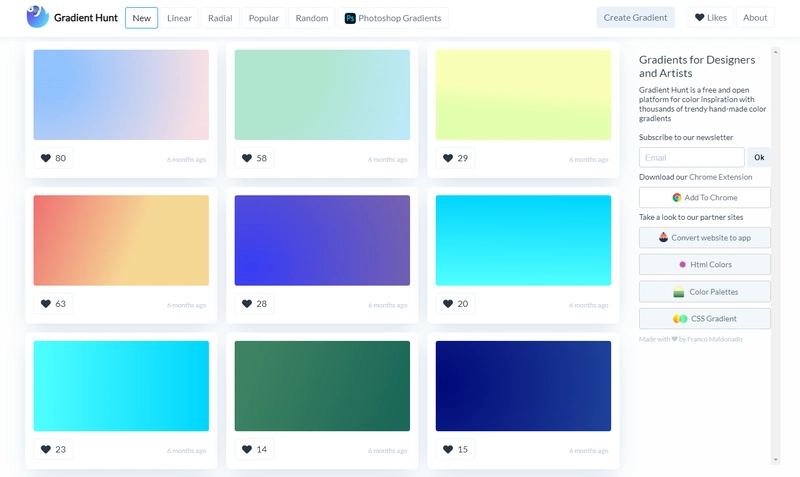Select the indigo purple gradient swatch
Screen dimensions: 800x477
(322, 240)
